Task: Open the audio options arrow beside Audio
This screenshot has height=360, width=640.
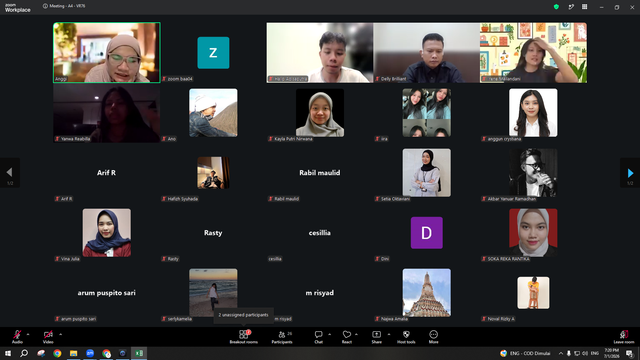Action: [x=28, y=334]
